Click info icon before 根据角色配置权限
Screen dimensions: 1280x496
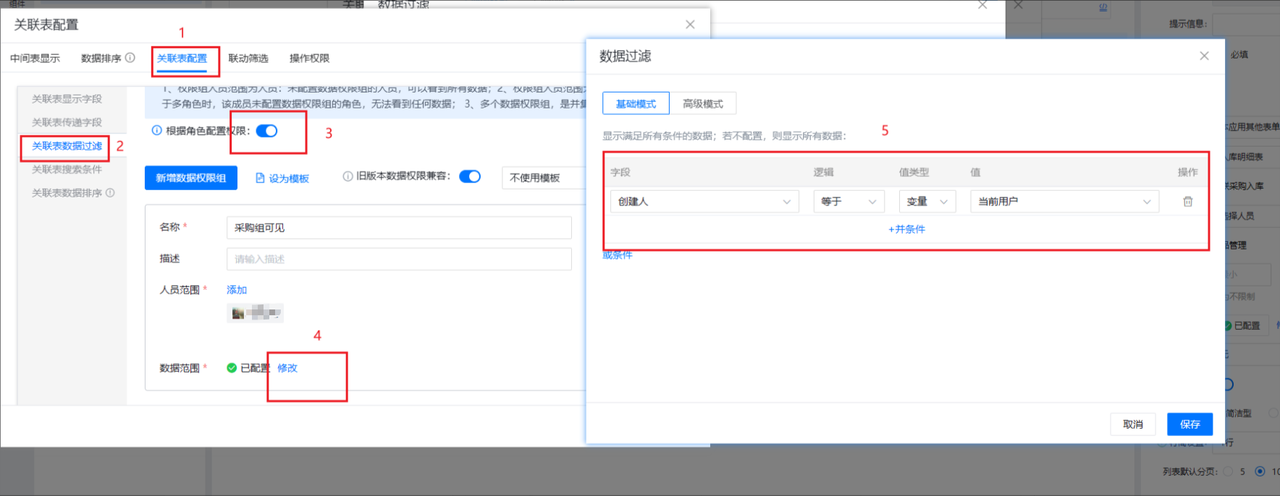tap(155, 130)
